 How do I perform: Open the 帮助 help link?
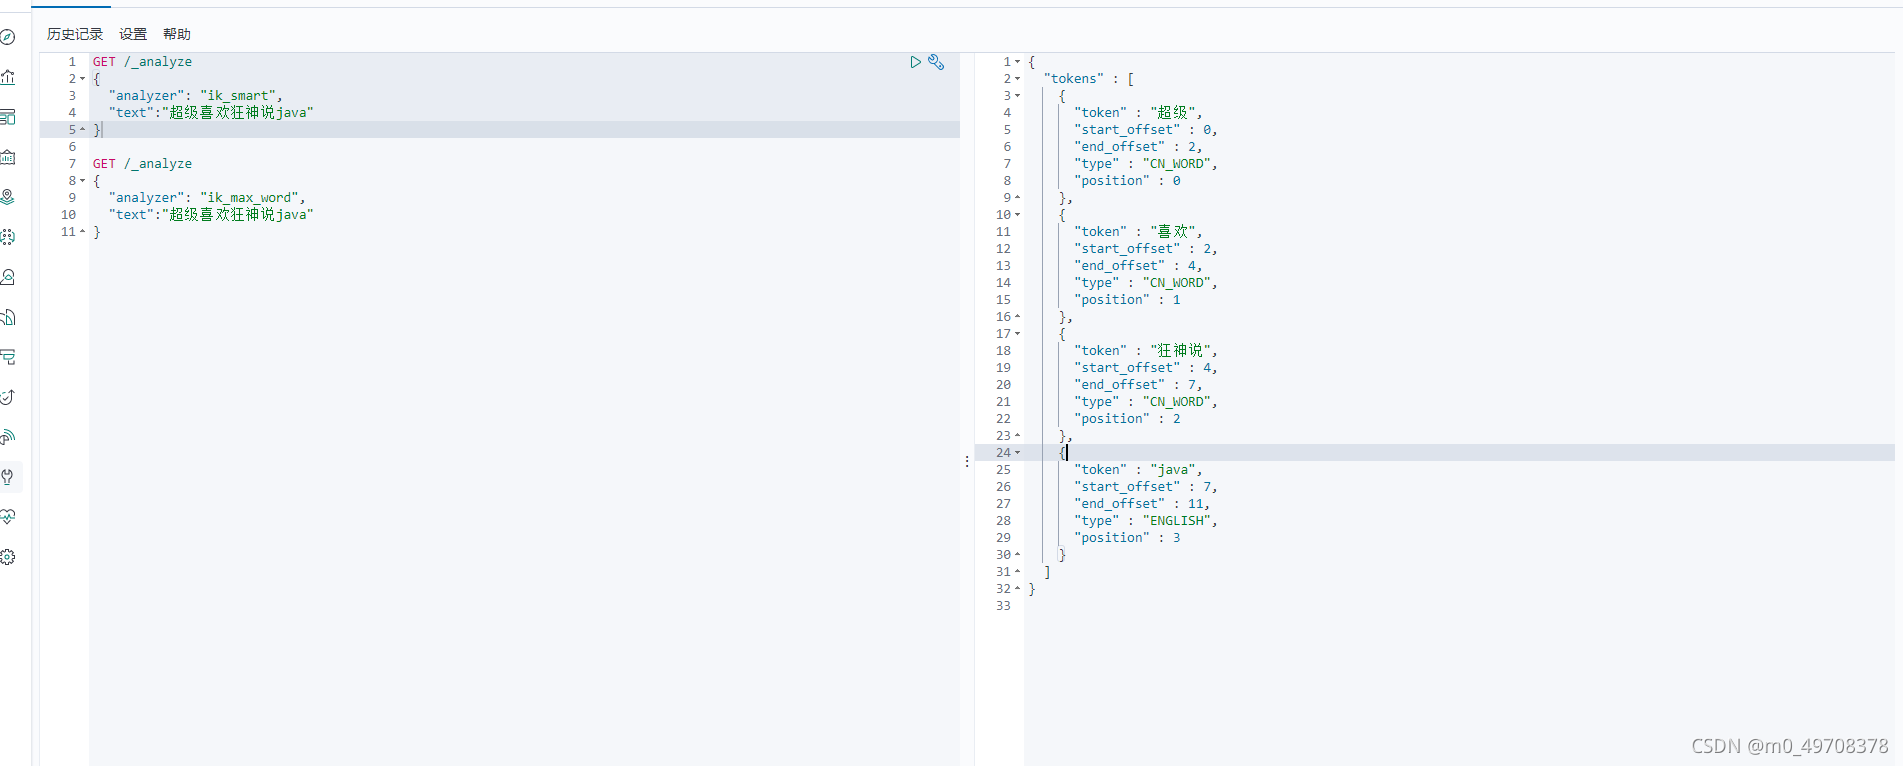(x=177, y=34)
